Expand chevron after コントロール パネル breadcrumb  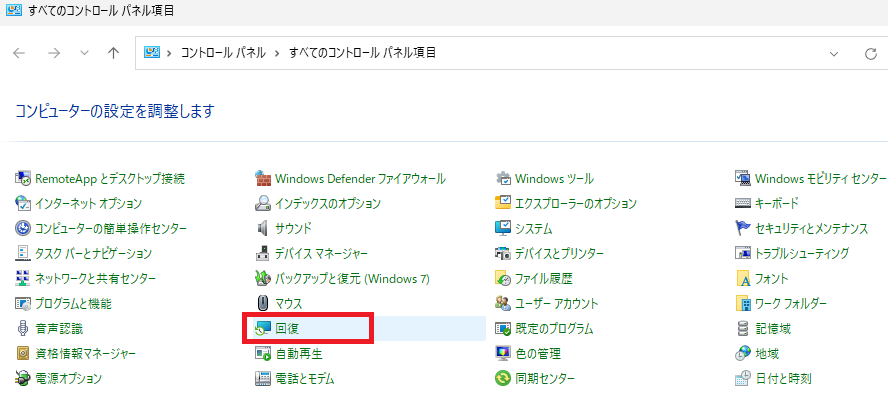click(x=278, y=54)
